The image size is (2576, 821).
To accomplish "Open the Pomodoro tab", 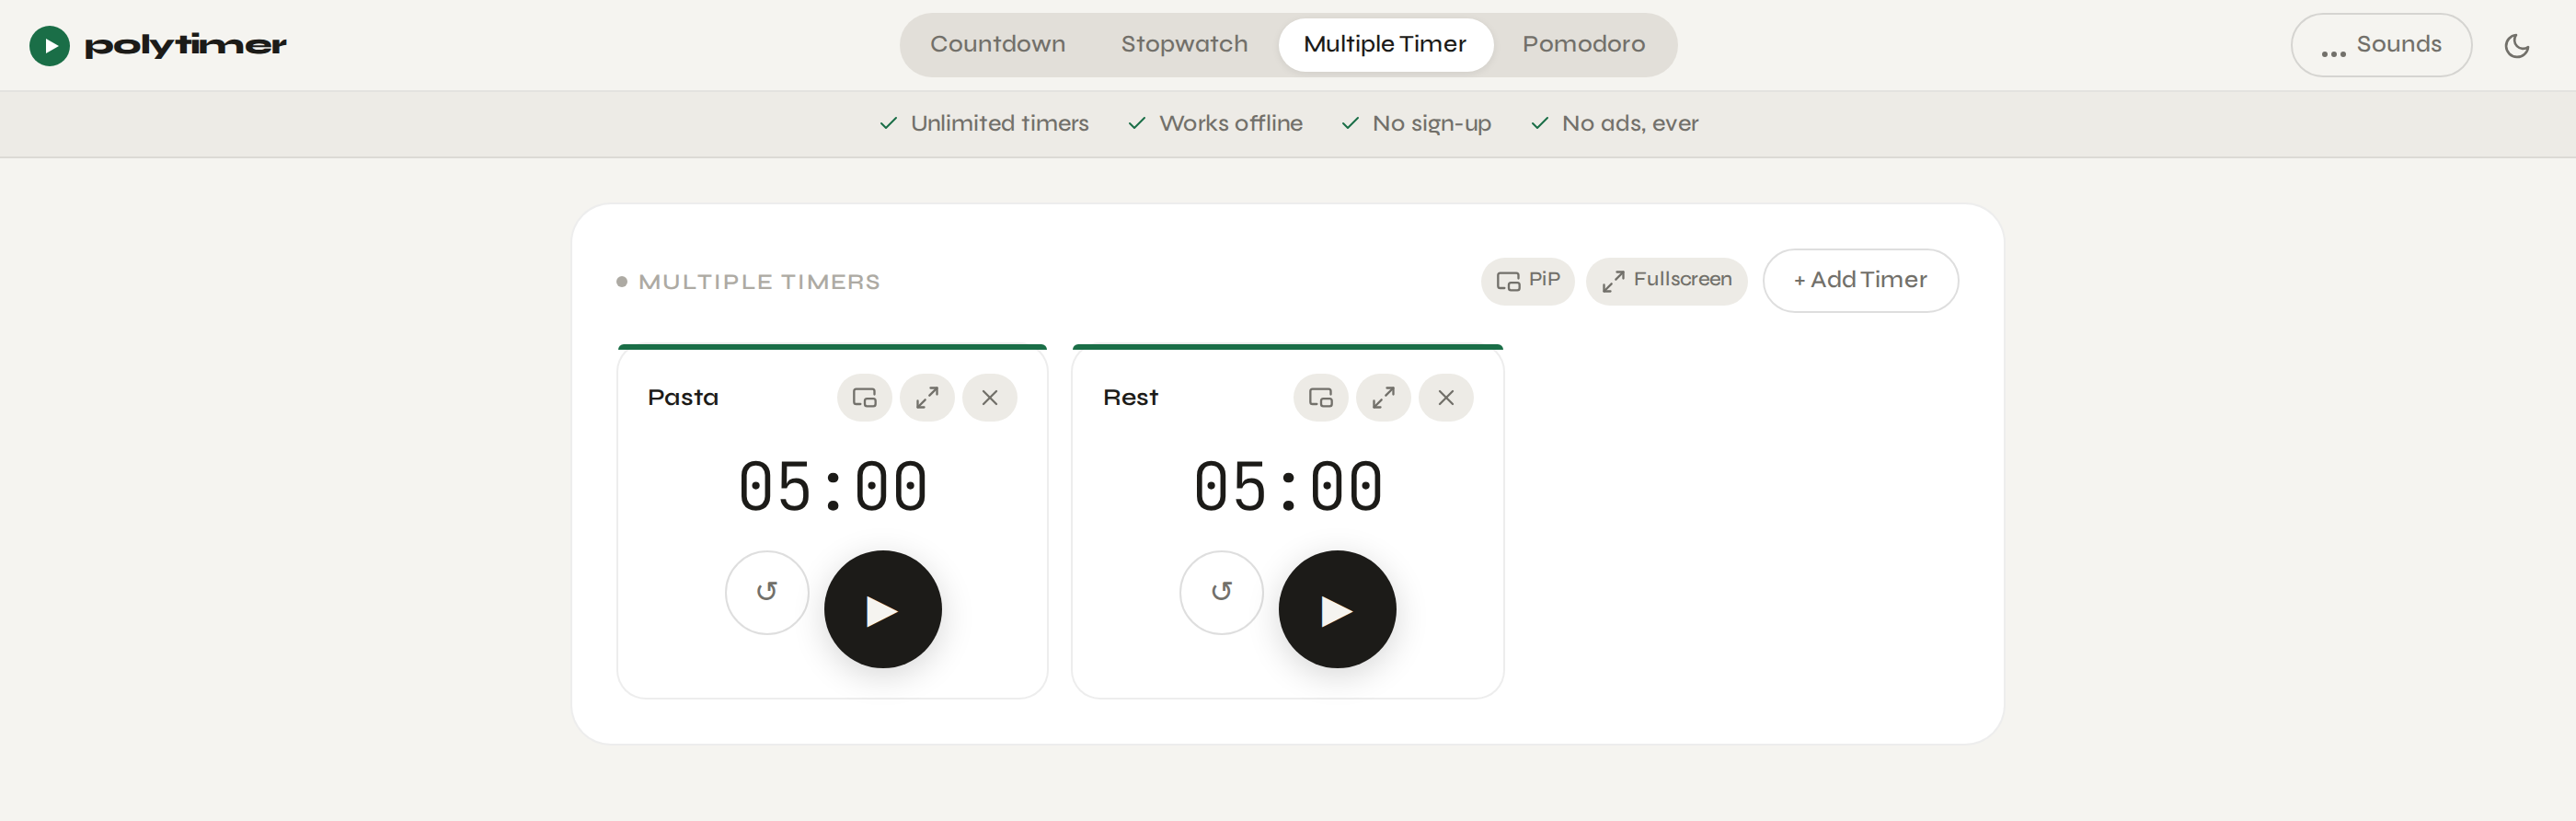I will 1583,45.
